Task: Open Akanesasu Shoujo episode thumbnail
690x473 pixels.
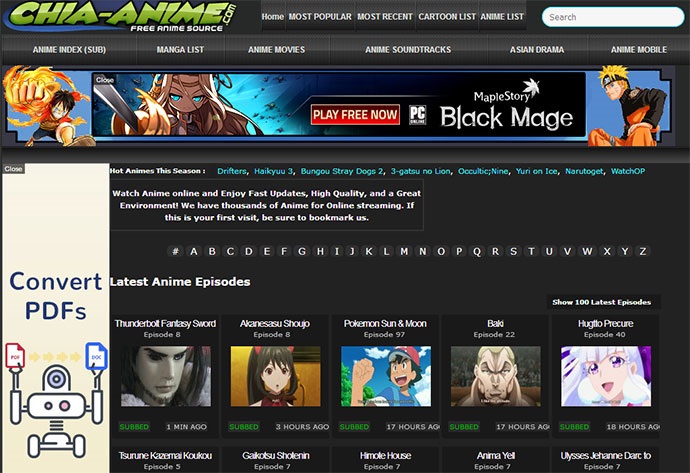Action: point(275,376)
